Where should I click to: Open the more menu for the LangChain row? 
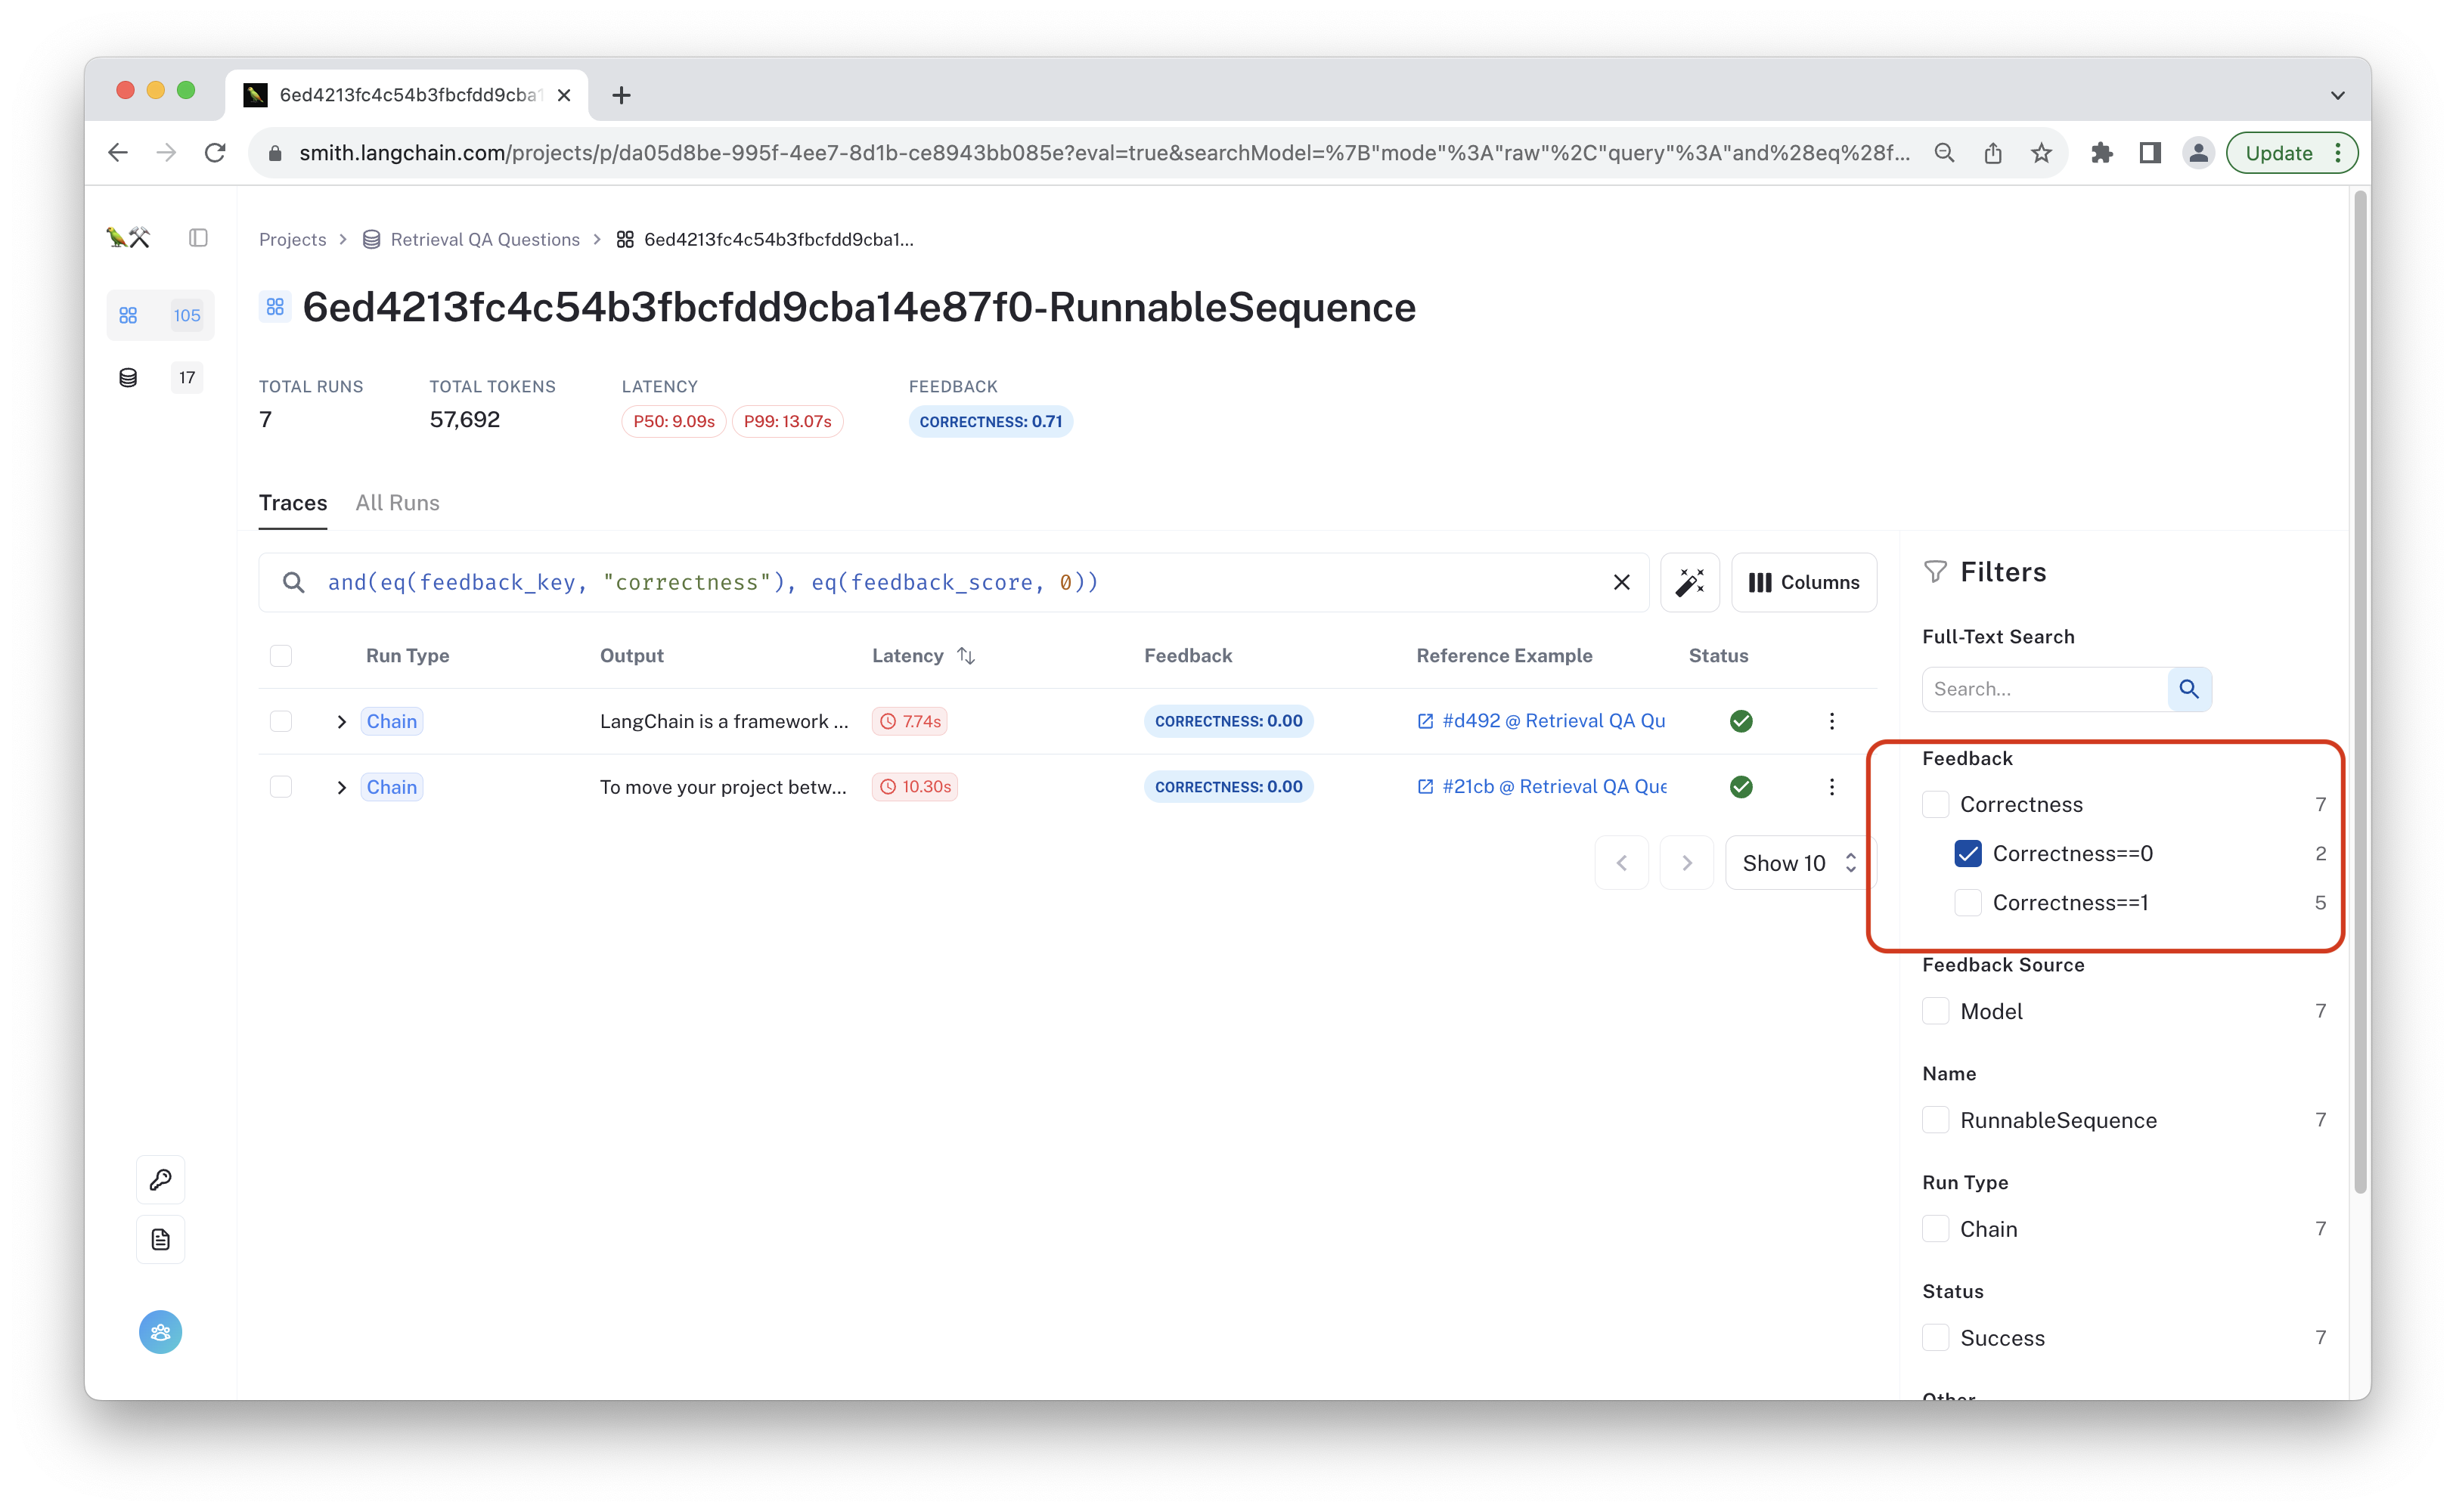point(1831,721)
